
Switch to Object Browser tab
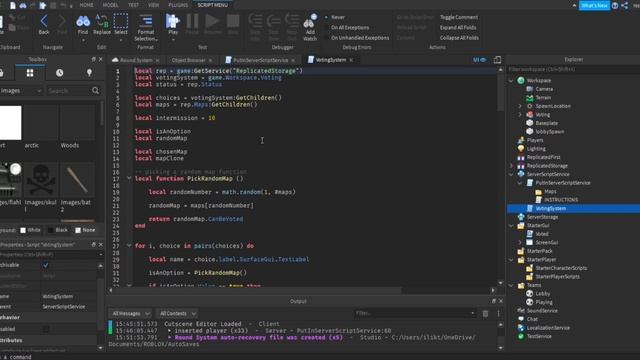click(x=188, y=60)
